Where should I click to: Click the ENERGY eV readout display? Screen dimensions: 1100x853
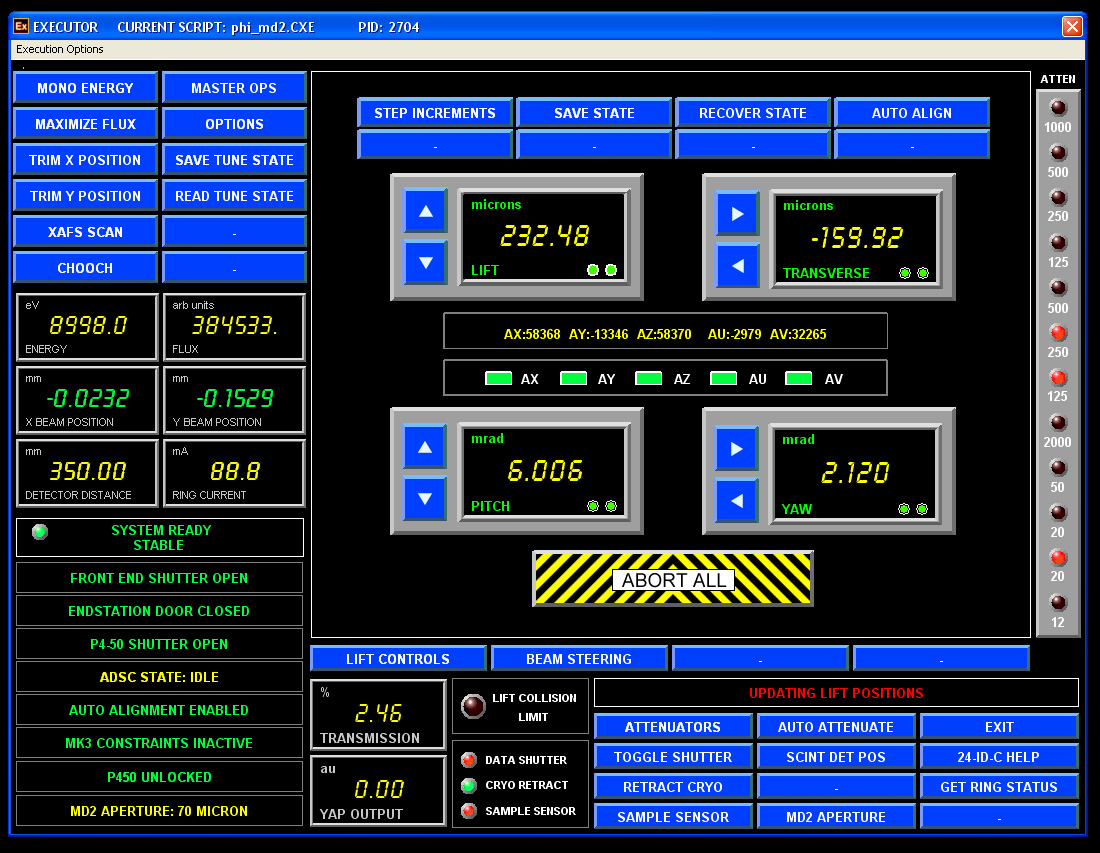click(88, 326)
